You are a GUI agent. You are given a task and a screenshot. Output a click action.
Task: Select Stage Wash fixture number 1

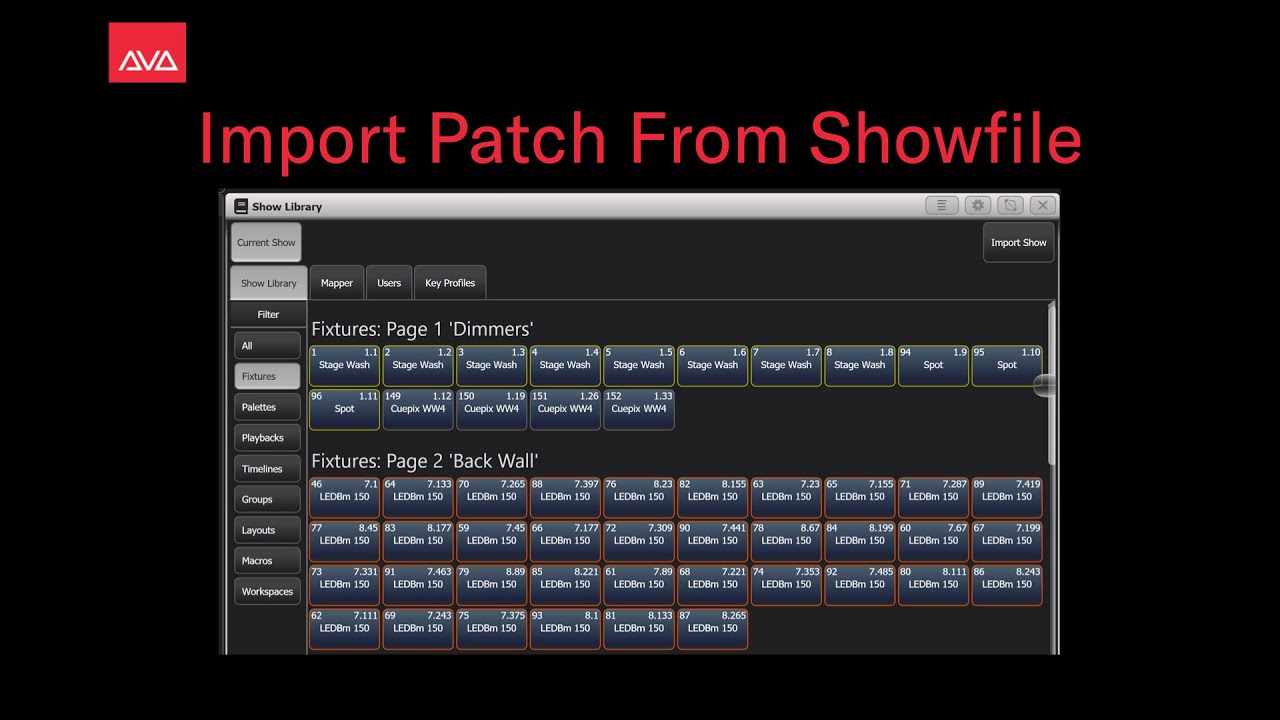[x=344, y=366]
